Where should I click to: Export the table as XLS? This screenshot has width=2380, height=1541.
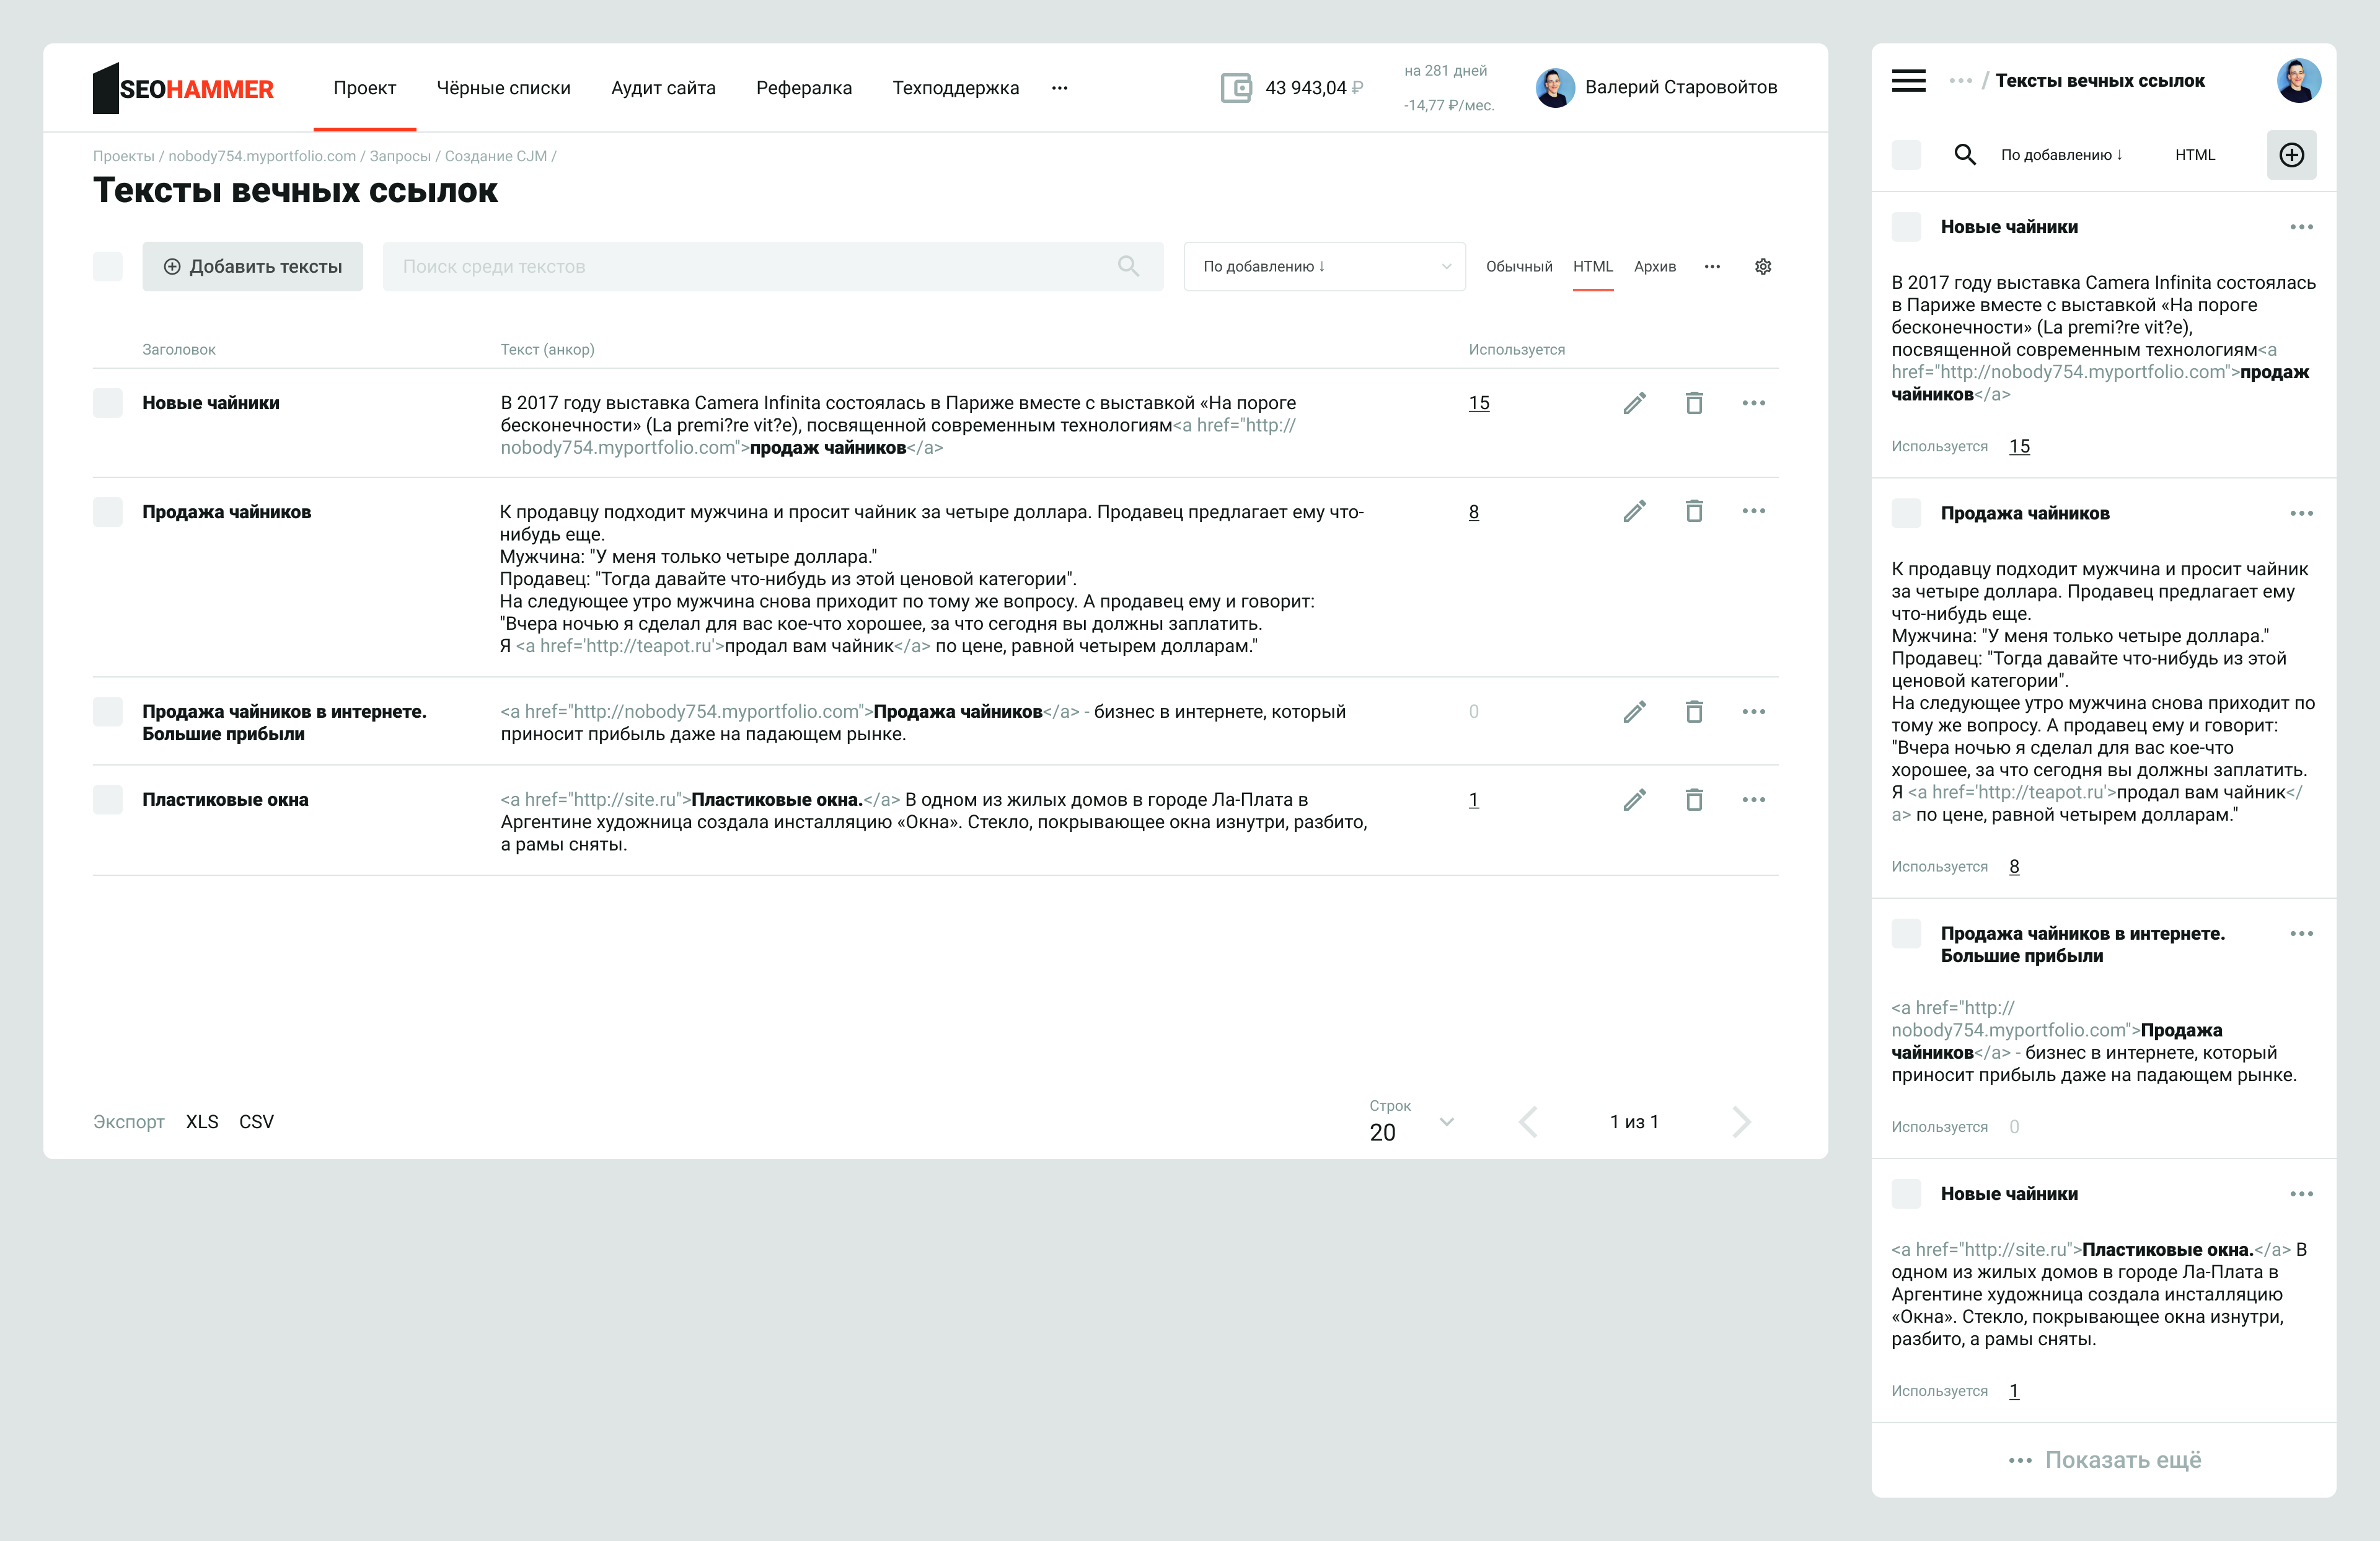pyautogui.click(x=202, y=1122)
